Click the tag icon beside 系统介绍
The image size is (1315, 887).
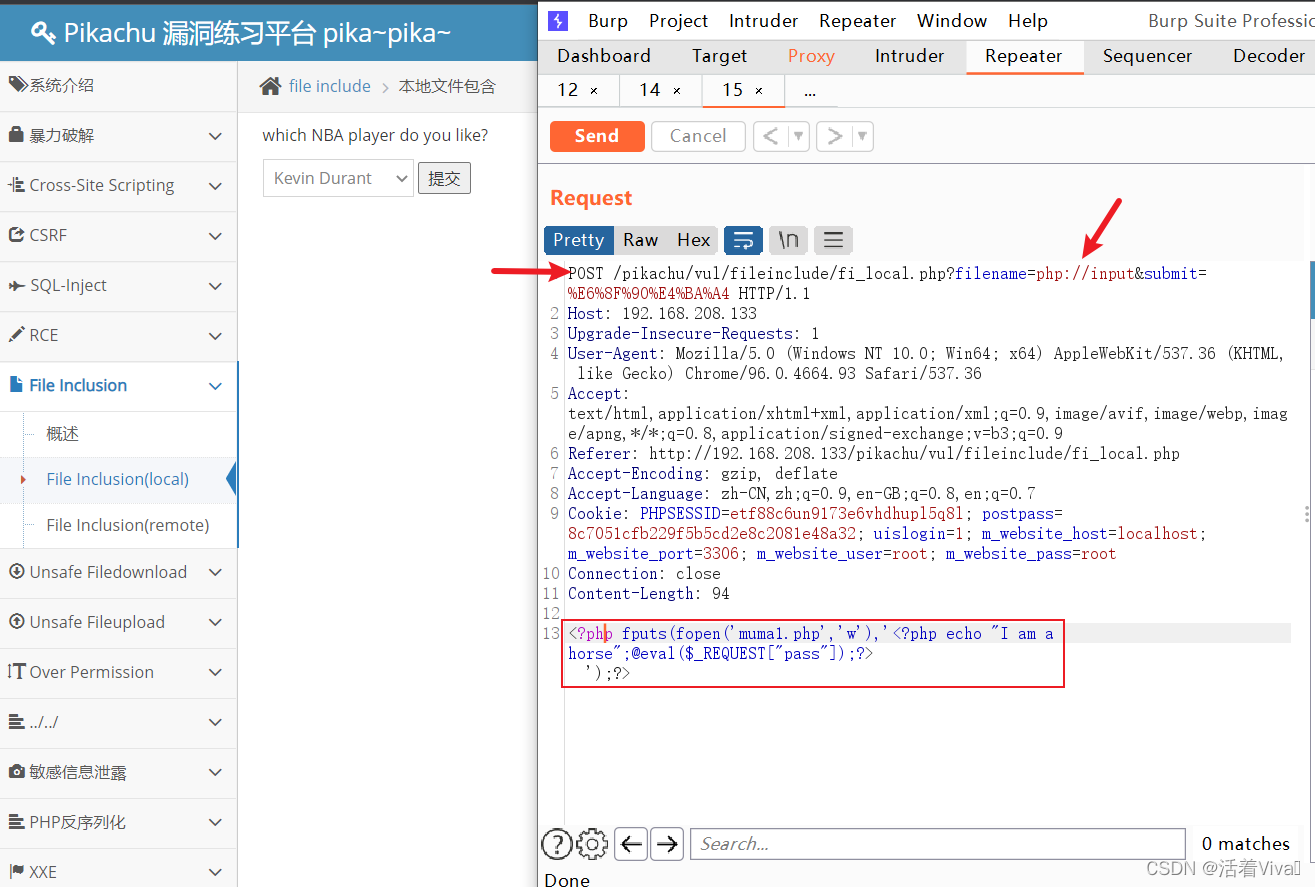(18, 85)
